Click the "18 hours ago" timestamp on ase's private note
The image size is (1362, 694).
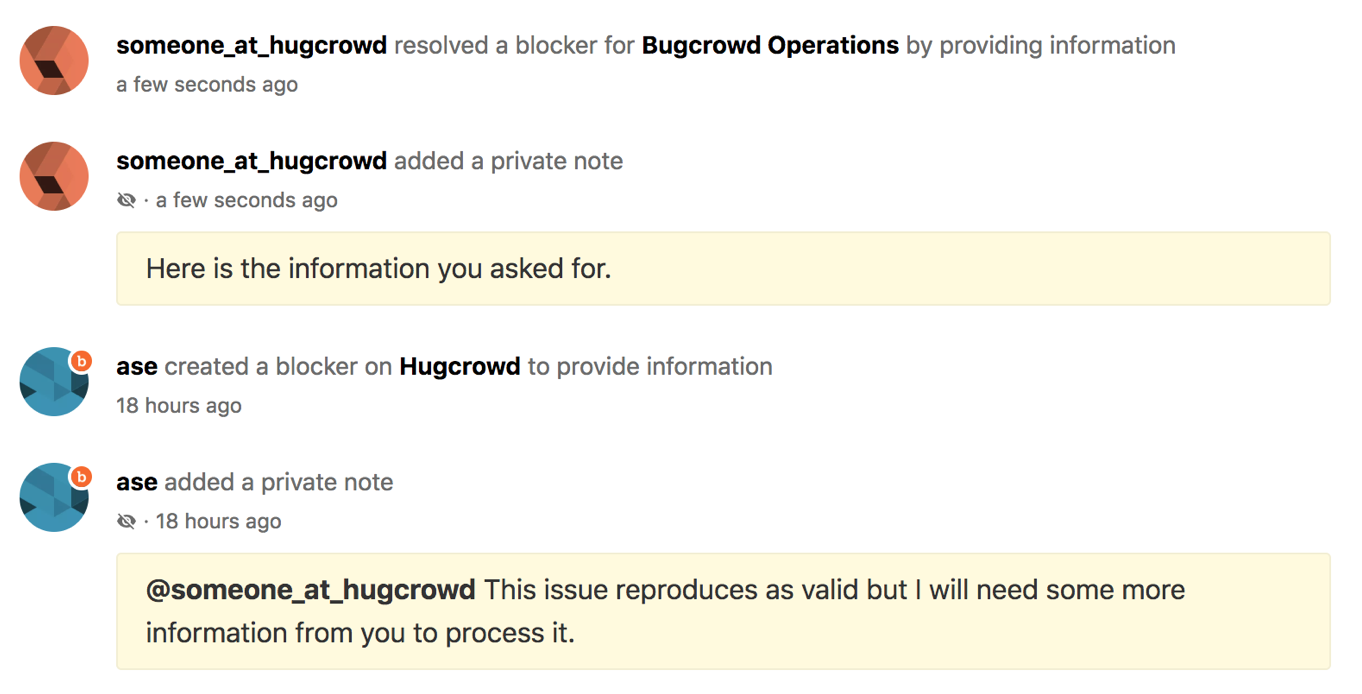[x=219, y=522]
